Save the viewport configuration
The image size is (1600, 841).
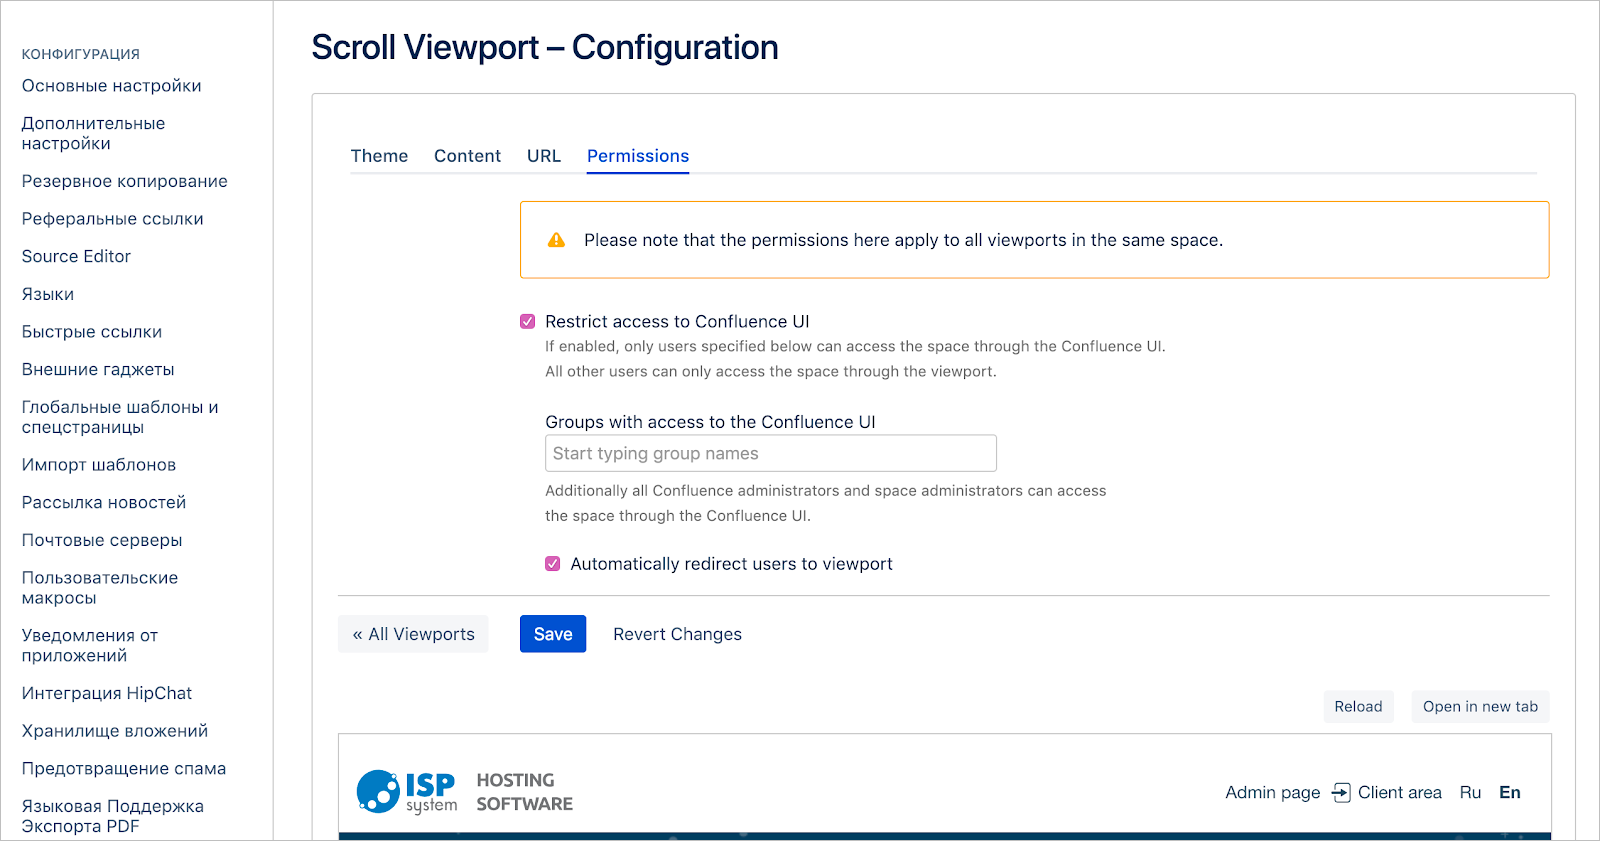[553, 634]
